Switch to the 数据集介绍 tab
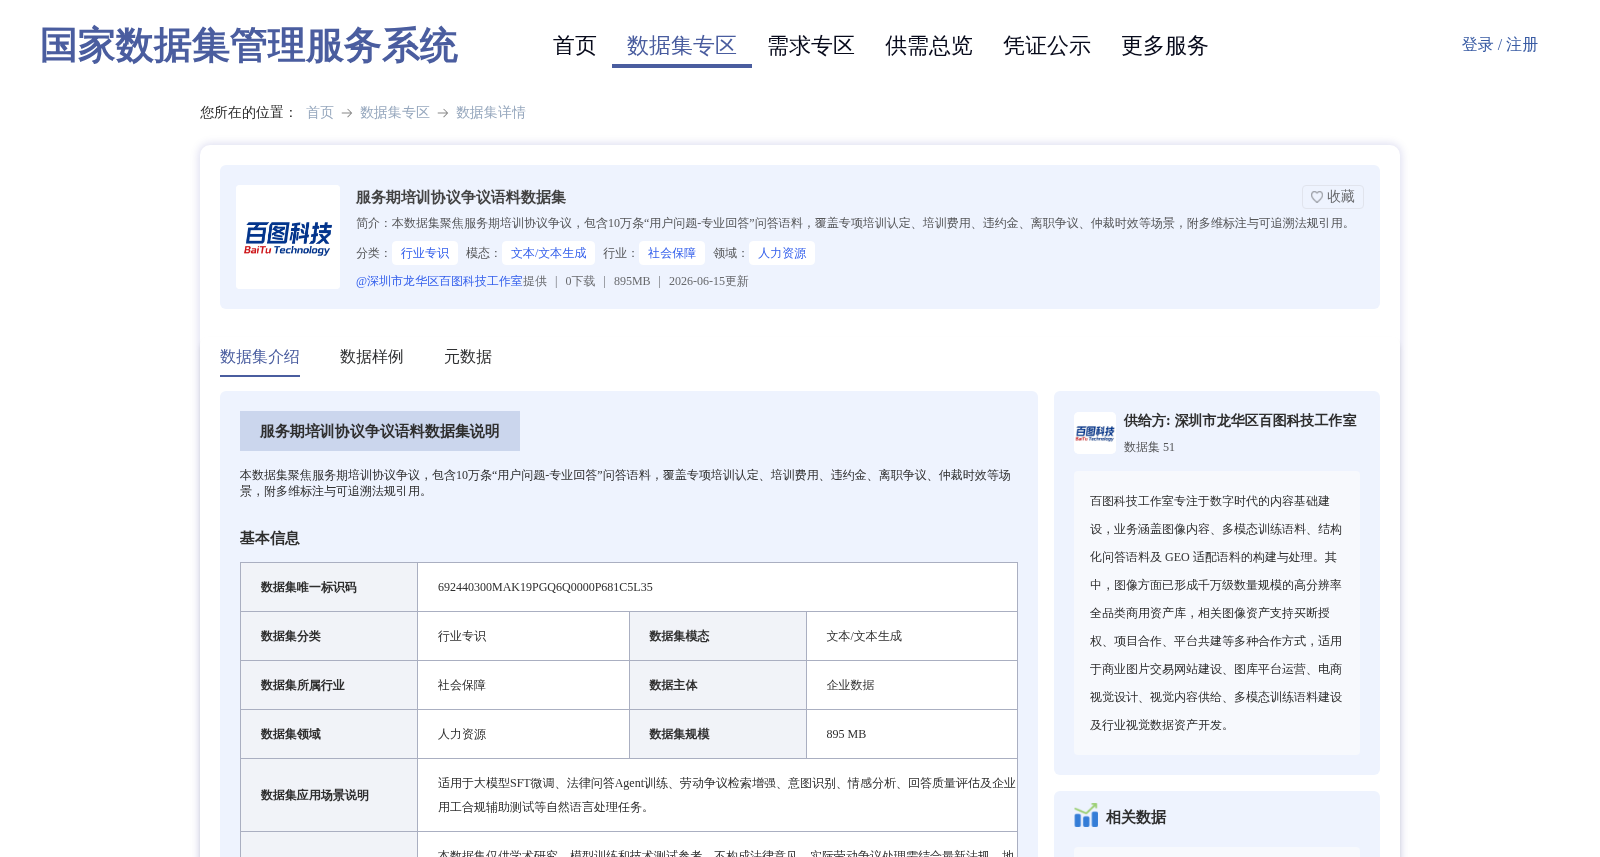1600x857 pixels. (260, 357)
